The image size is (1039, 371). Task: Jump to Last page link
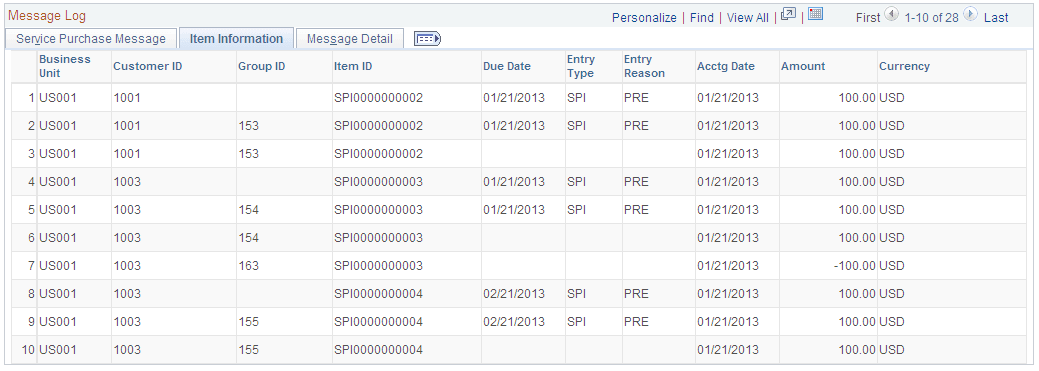996,18
